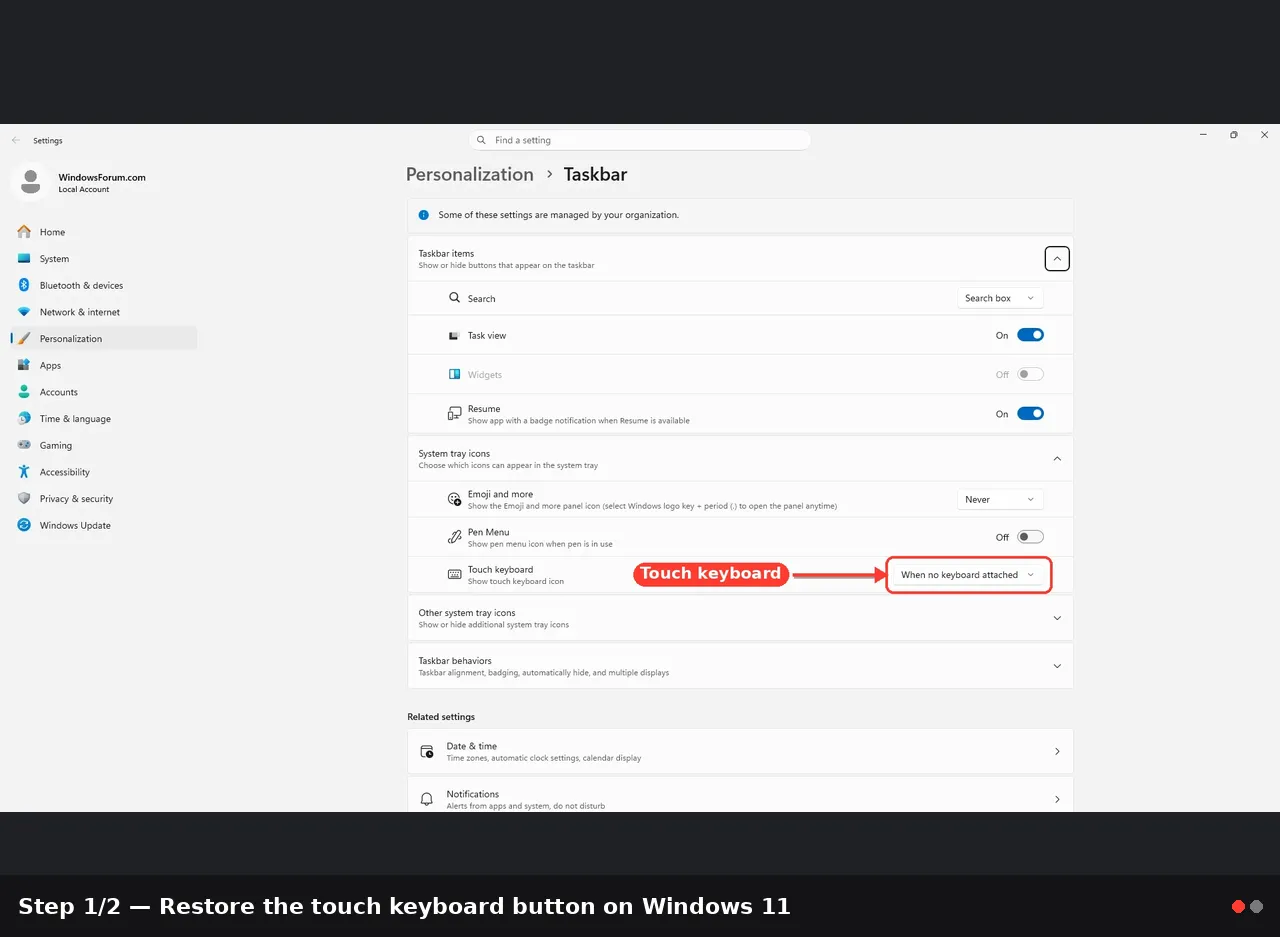Click the Date & time clock icon
The height and width of the screenshot is (937, 1280).
tap(427, 751)
